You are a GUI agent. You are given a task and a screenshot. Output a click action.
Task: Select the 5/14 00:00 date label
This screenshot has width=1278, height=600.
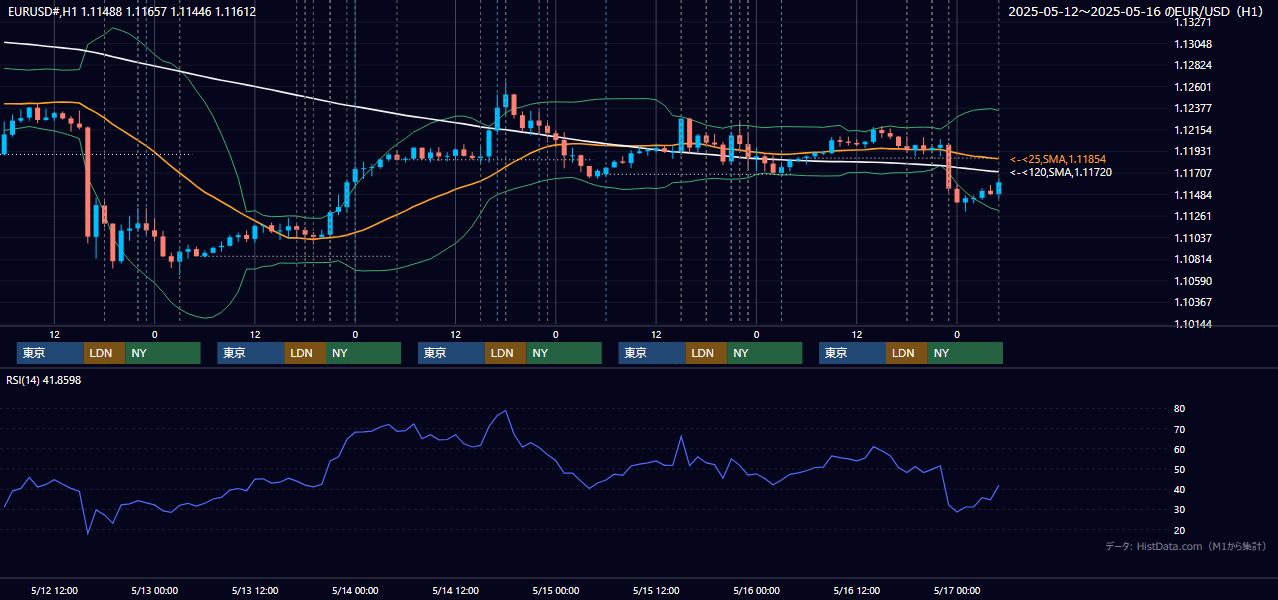[x=355, y=590]
